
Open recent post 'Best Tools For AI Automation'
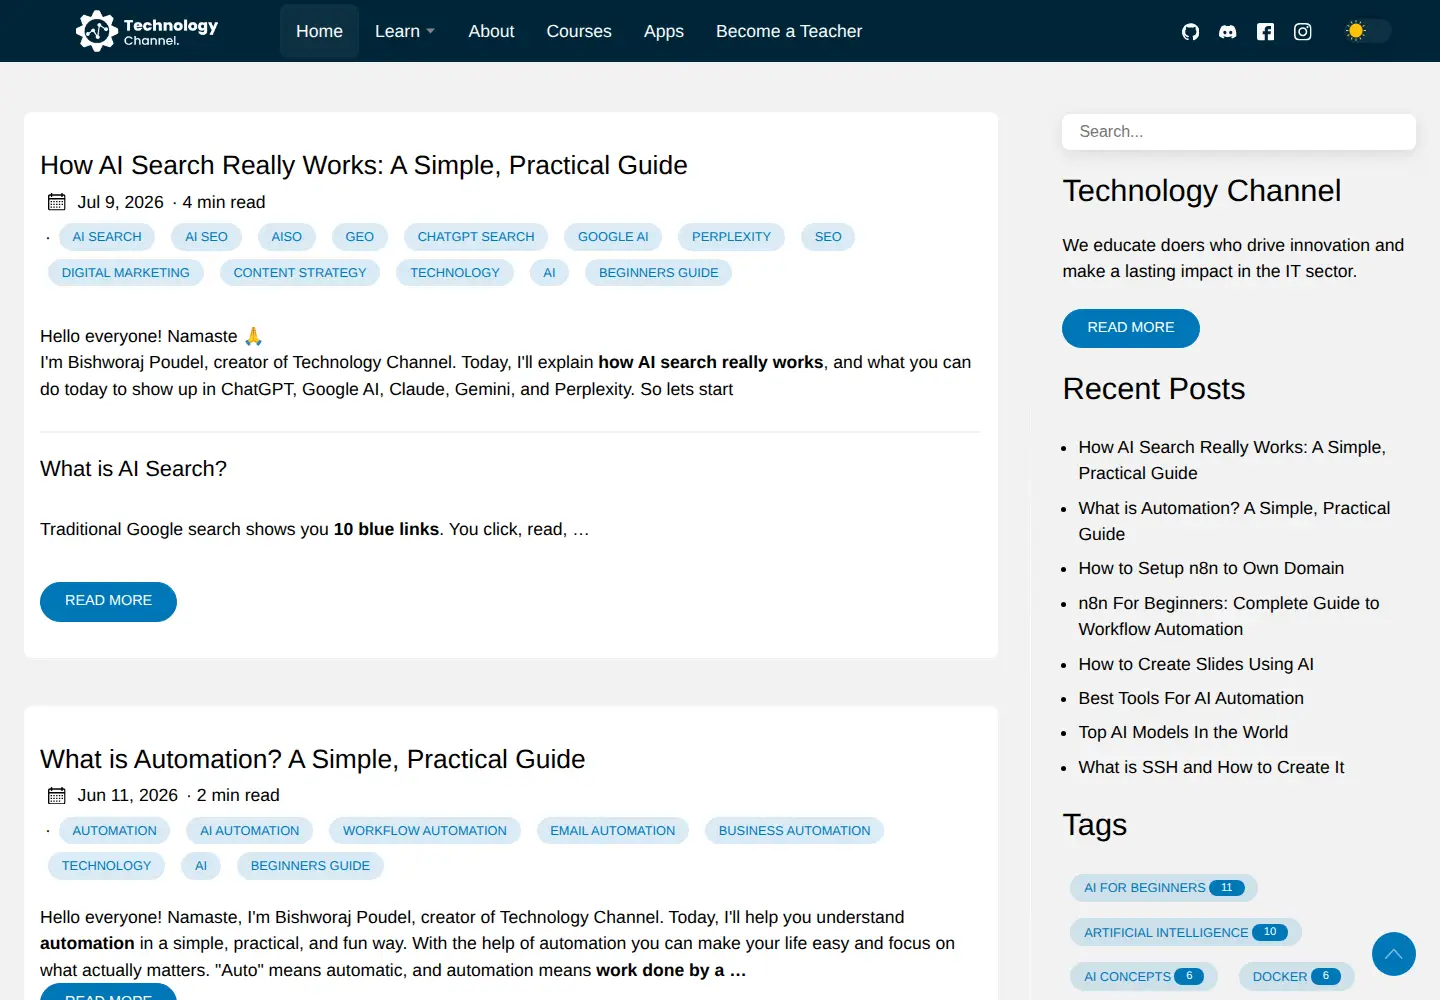point(1191,698)
